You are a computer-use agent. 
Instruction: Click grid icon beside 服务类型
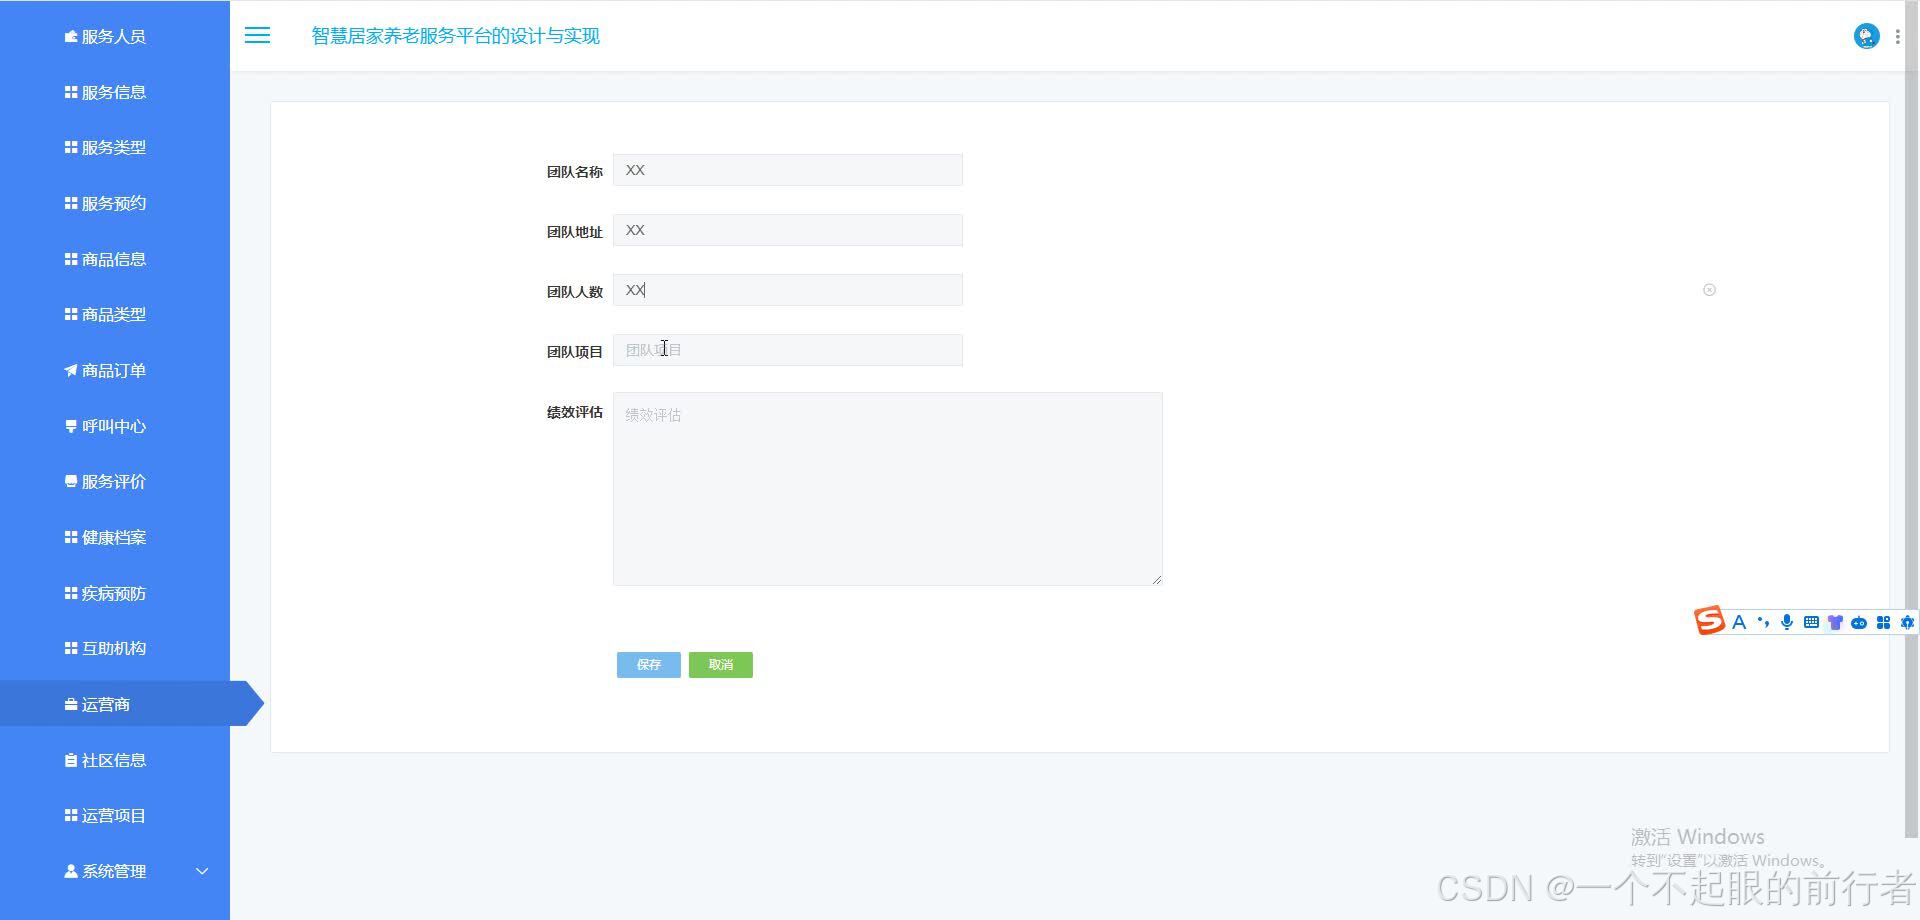point(71,147)
